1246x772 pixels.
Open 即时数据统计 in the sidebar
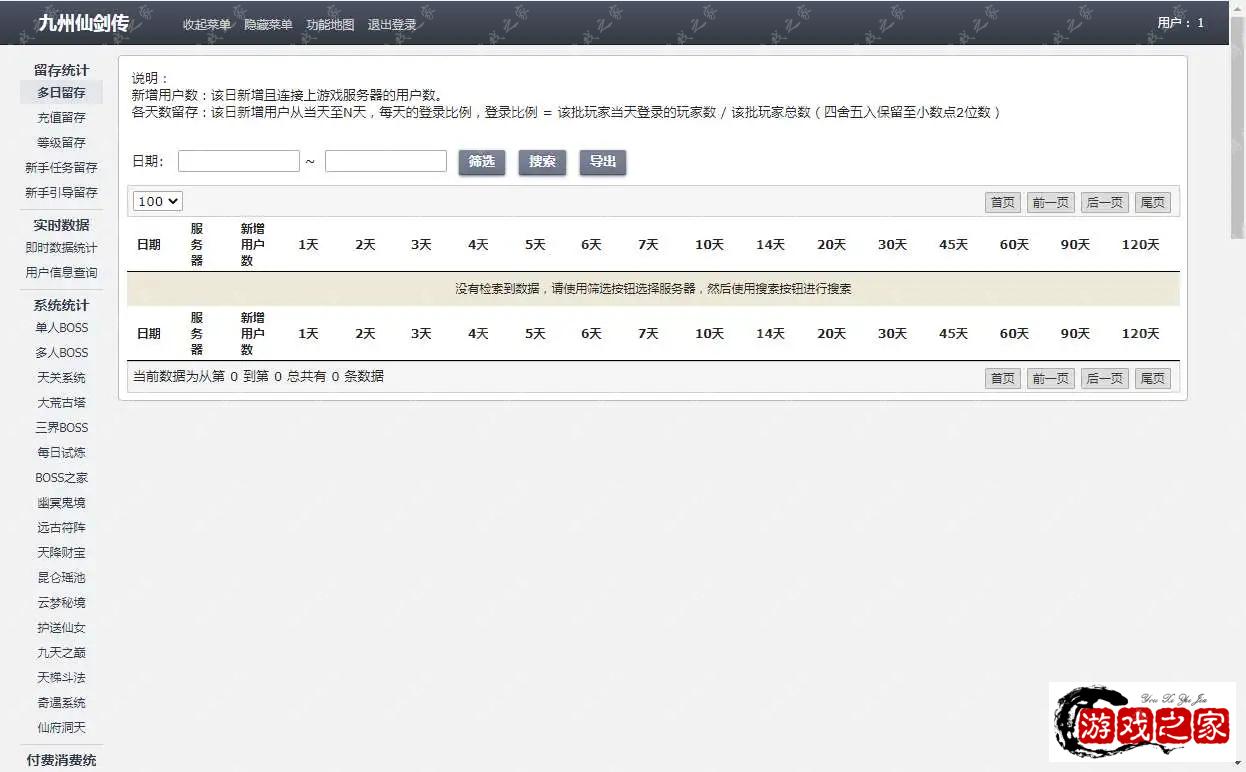point(61,247)
